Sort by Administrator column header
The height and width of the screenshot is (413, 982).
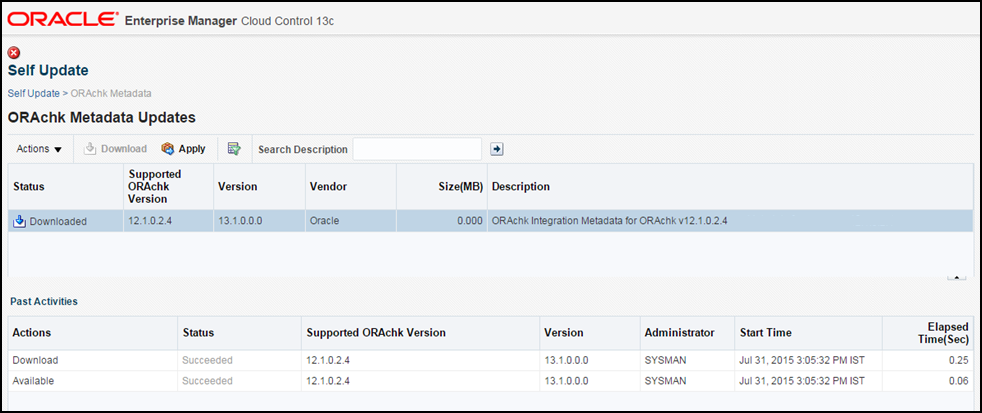pyautogui.click(x=687, y=333)
